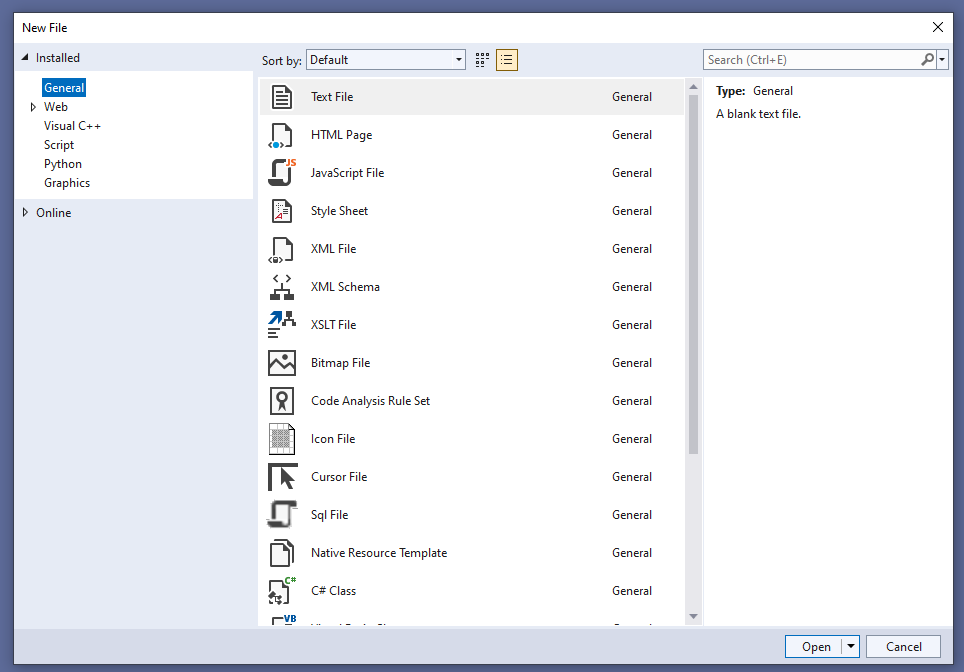Screen dimensions: 964x672
Task: Click the General type of Bitmap File row
Action: pyautogui.click(x=631, y=363)
